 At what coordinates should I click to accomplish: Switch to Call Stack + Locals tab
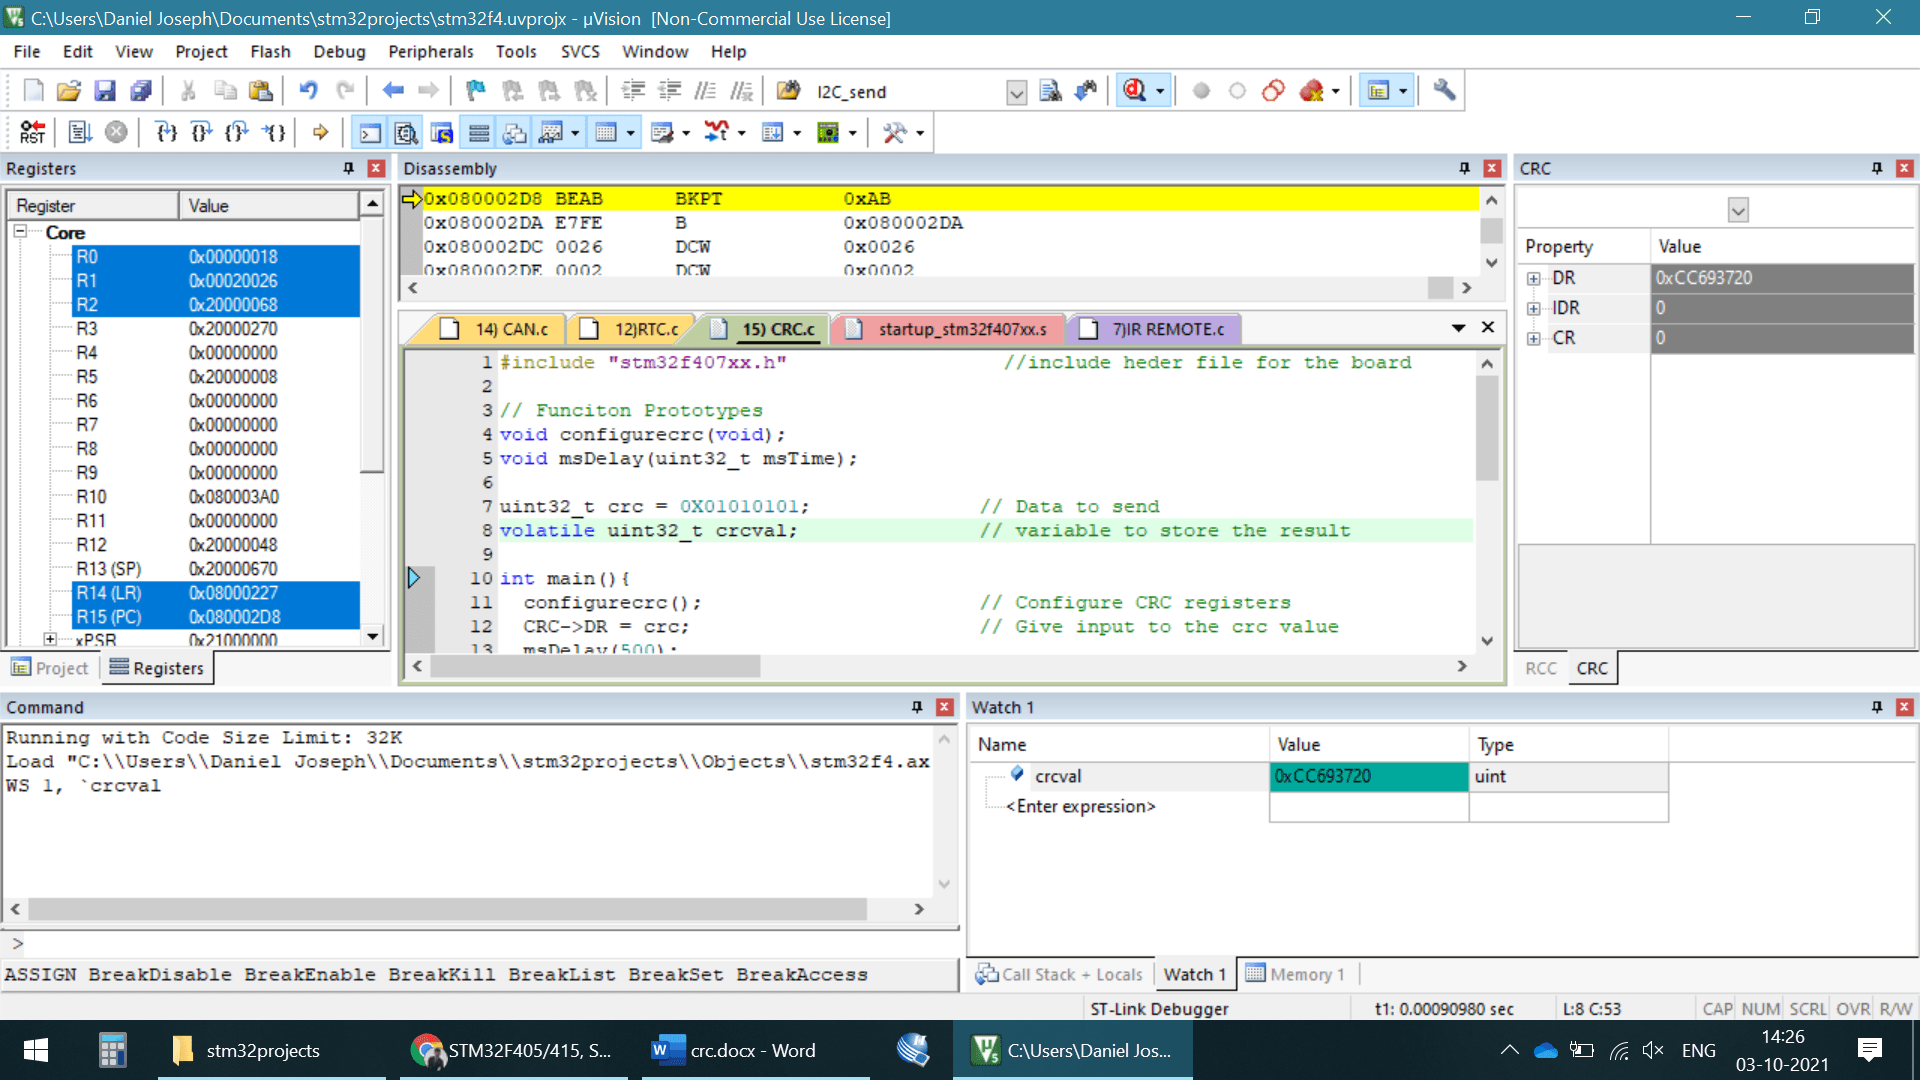point(1059,974)
